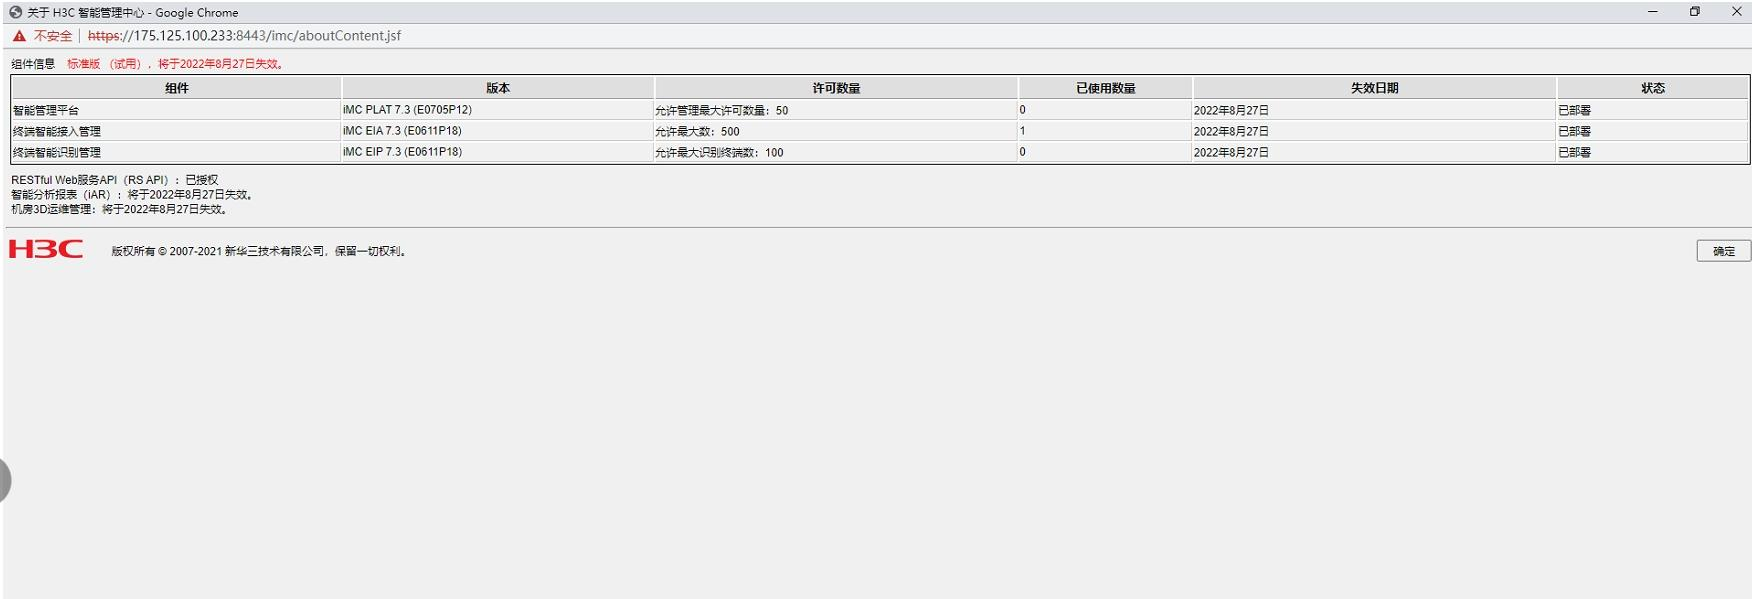Click the URL address text

tap(244, 36)
